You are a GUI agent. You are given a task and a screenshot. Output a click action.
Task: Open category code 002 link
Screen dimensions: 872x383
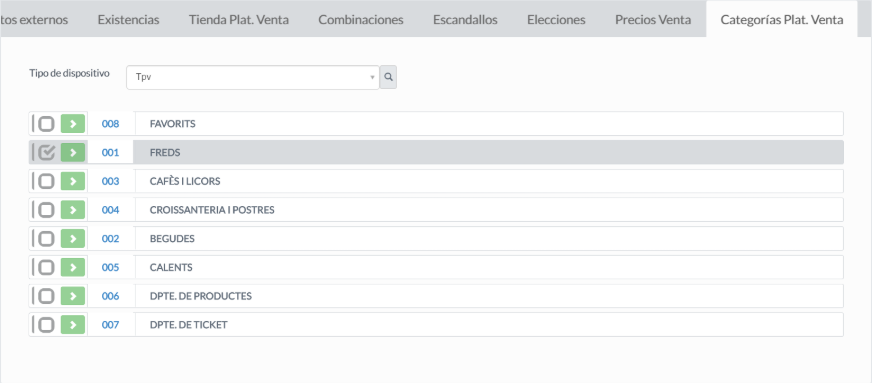click(x=110, y=238)
